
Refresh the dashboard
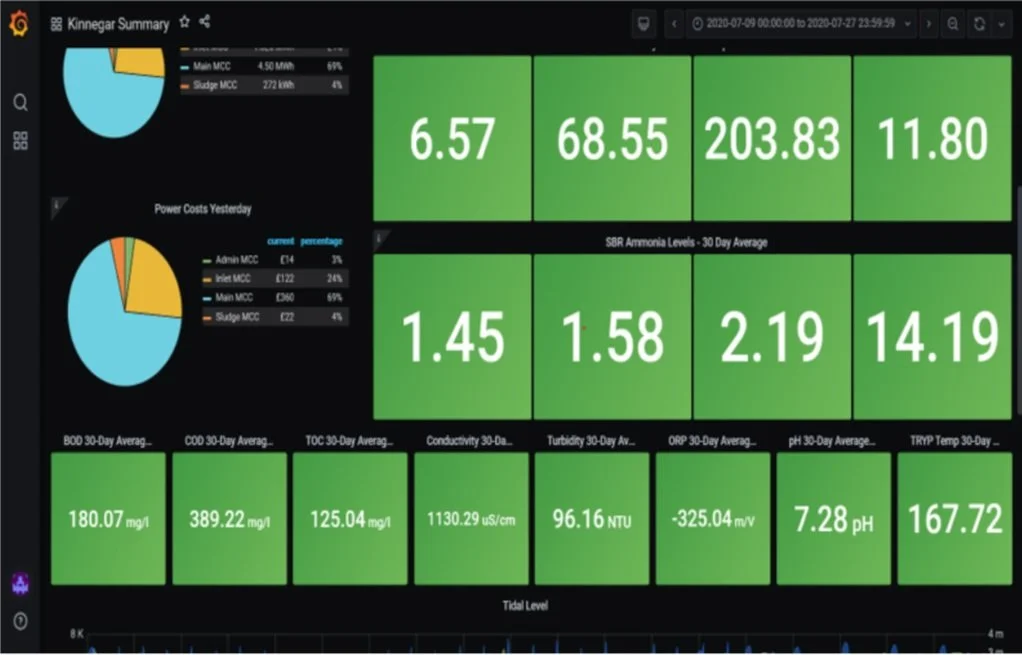pyautogui.click(x=979, y=24)
